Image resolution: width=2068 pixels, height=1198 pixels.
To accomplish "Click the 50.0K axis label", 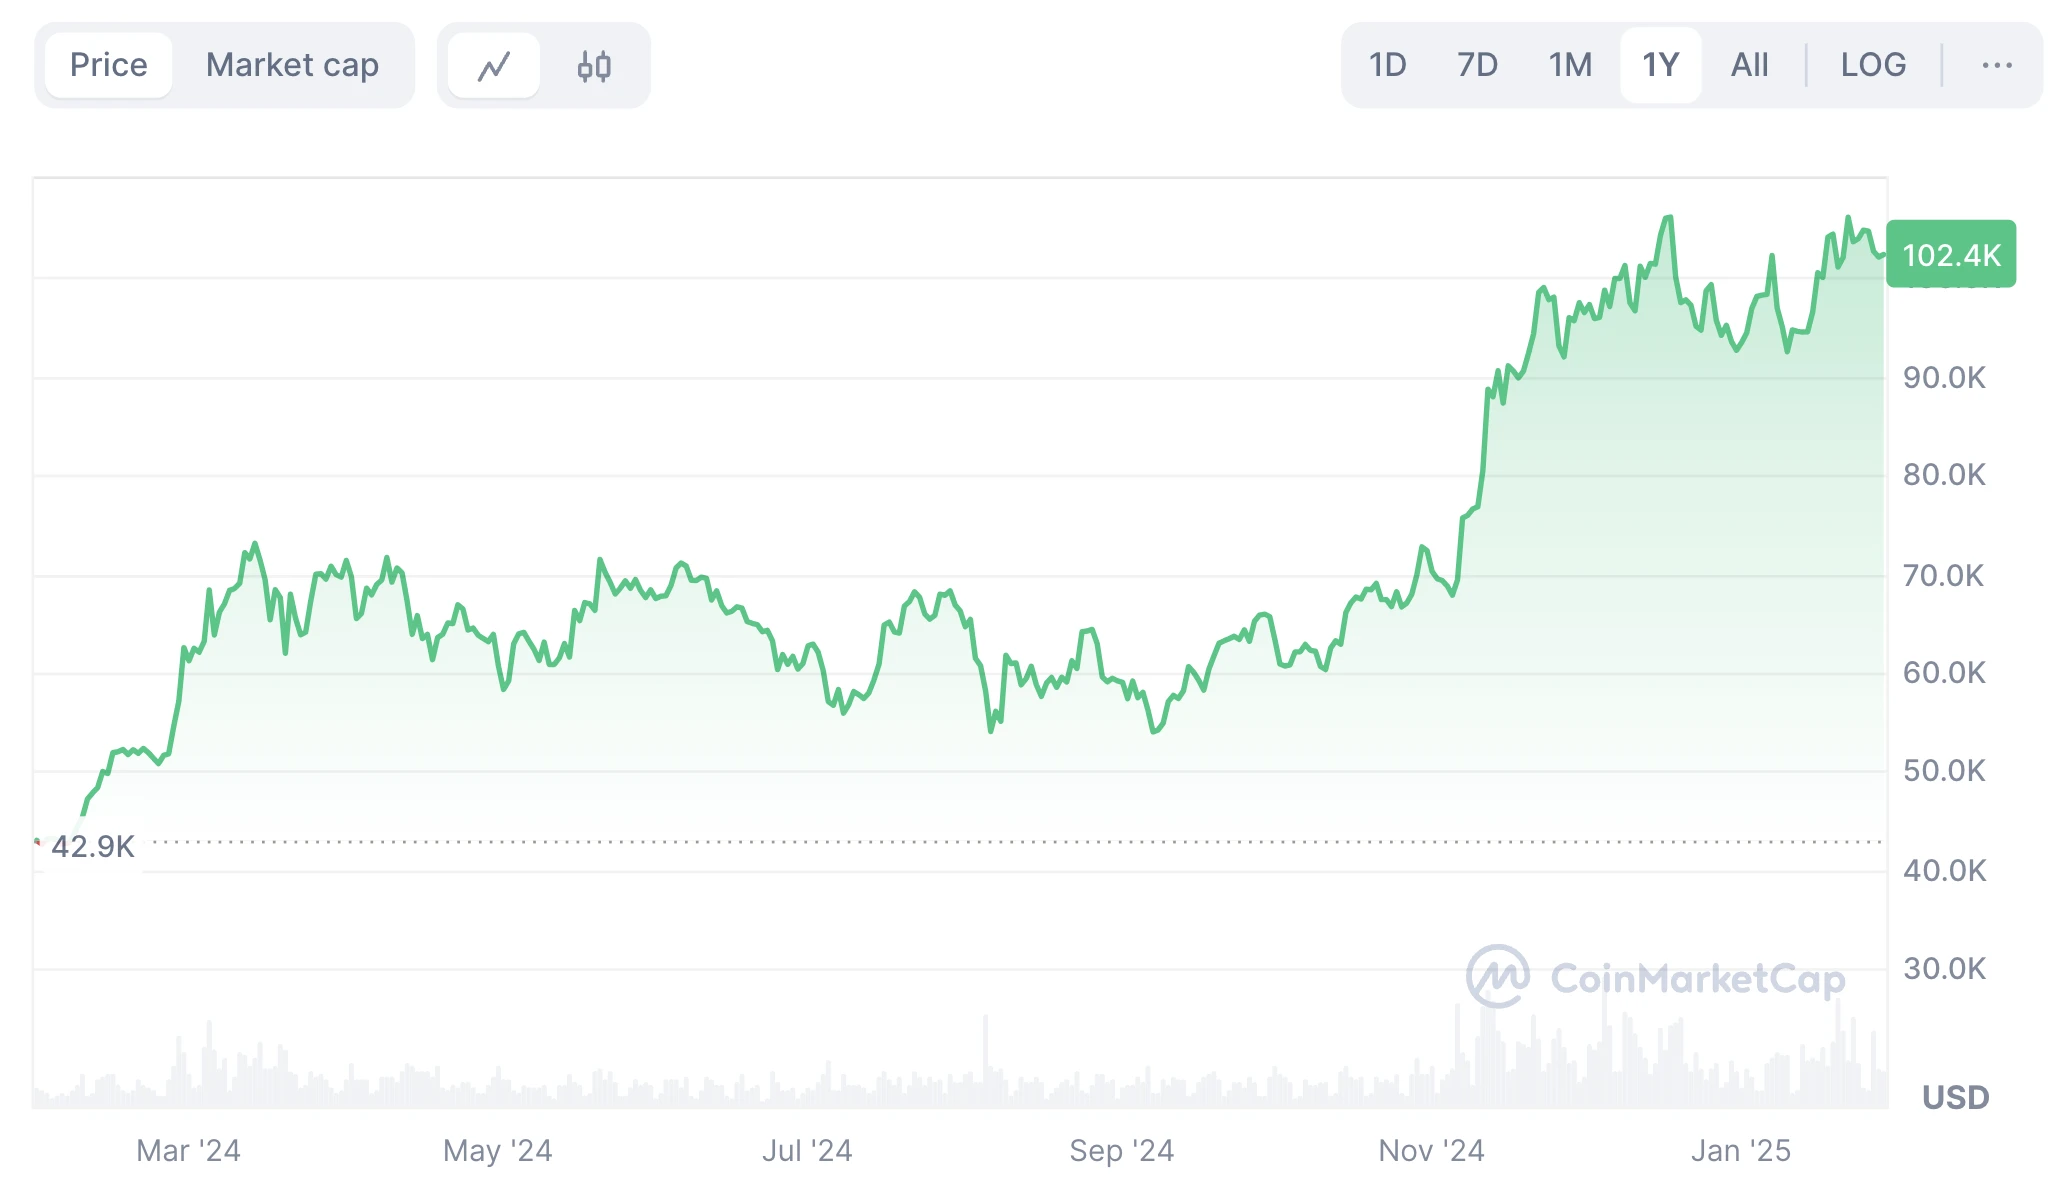I will tap(1944, 771).
